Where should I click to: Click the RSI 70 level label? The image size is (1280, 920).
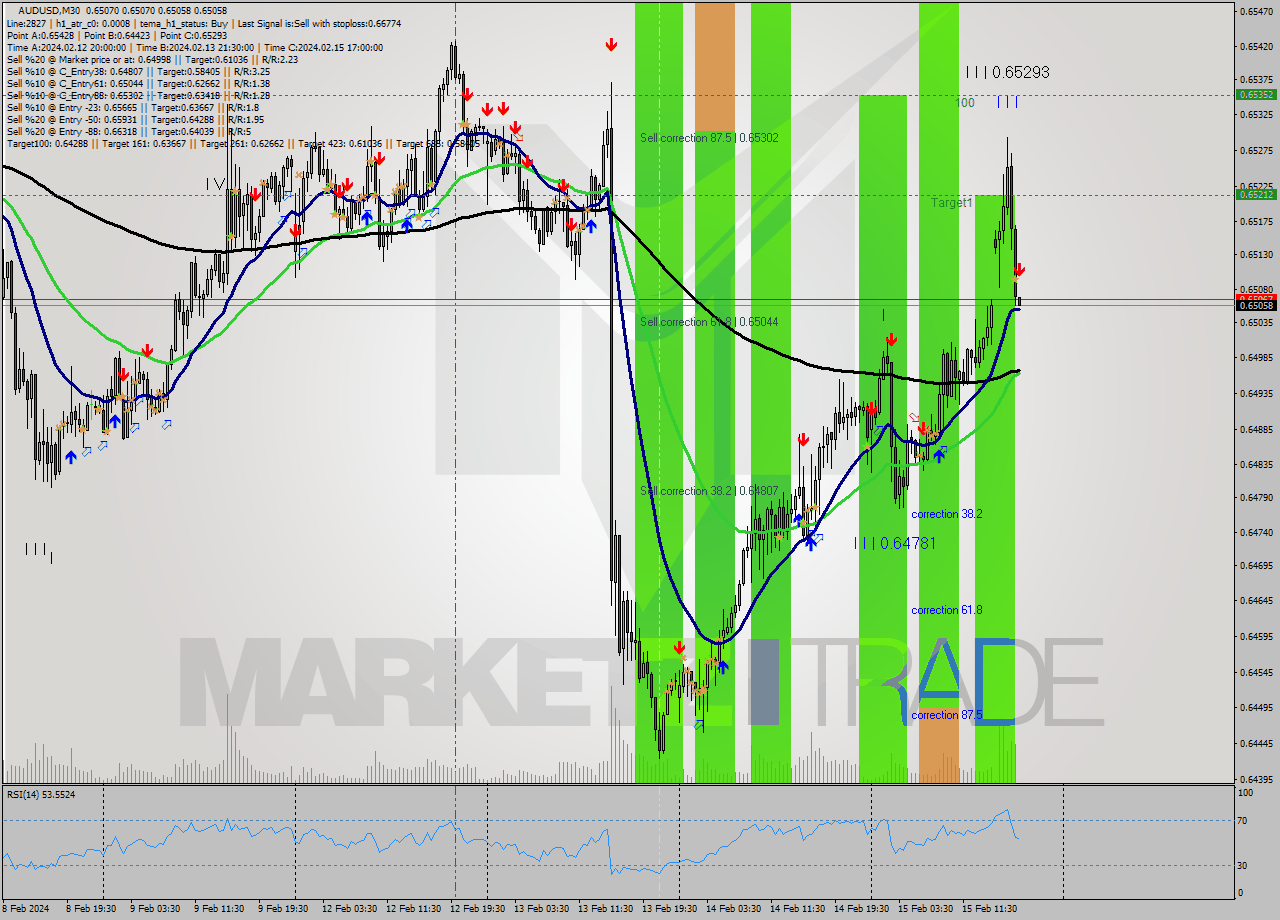point(1244,821)
